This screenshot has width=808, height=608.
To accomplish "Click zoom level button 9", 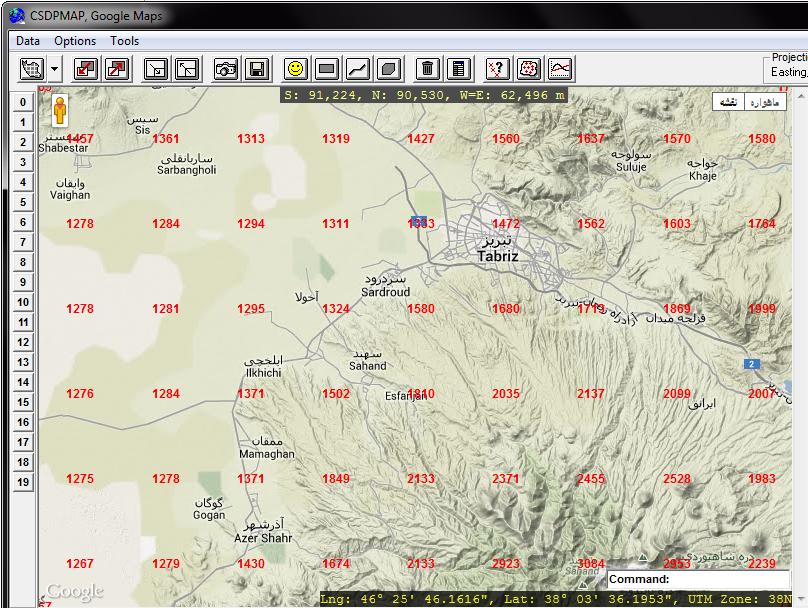I will (x=23, y=282).
